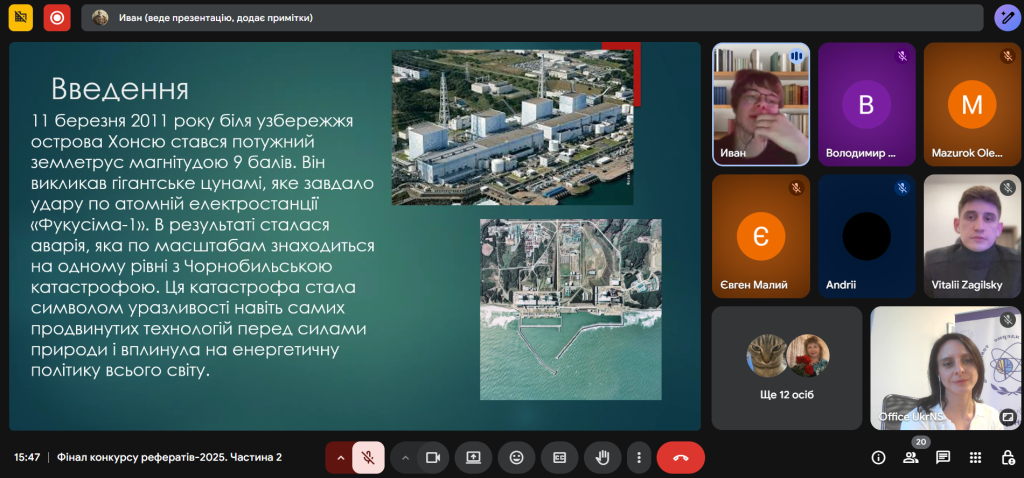Toggle the camera on or off
1024x478 pixels.
pos(433,457)
